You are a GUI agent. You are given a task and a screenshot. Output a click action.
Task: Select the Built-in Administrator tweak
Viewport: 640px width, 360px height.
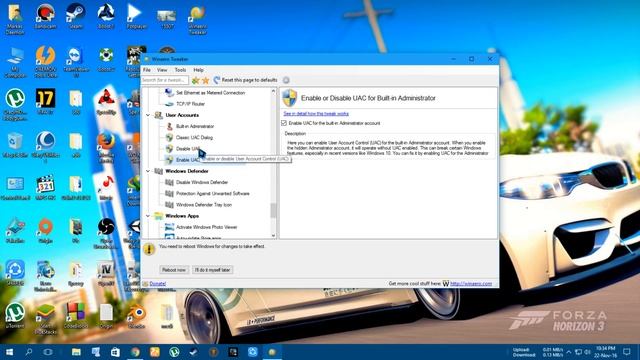(195, 127)
